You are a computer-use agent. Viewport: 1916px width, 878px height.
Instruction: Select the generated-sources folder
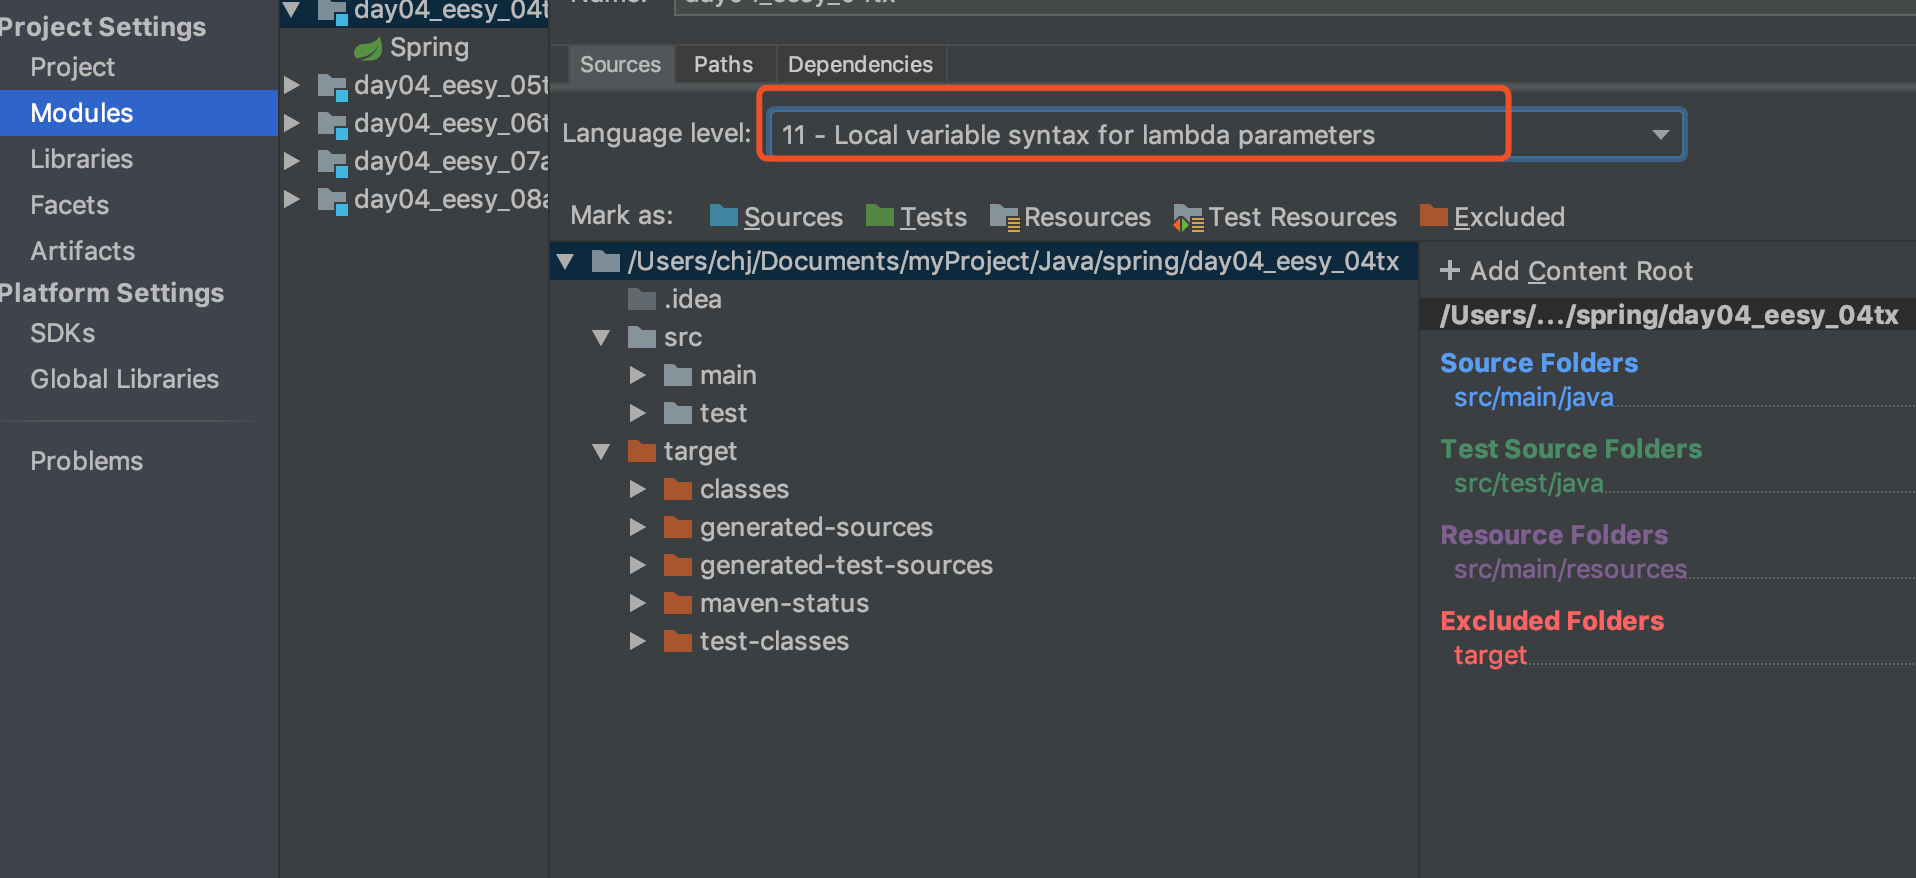tap(816, 527)
